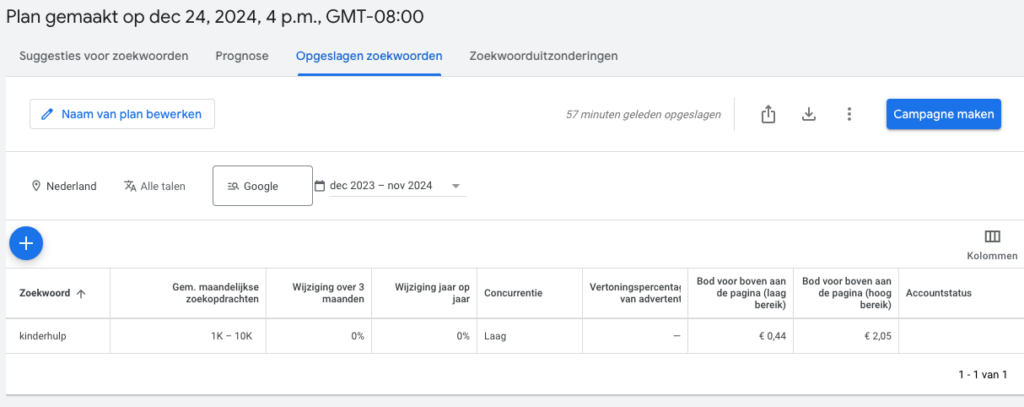Click the download icon
The image size is (1024, 407).
coord(809,114)
